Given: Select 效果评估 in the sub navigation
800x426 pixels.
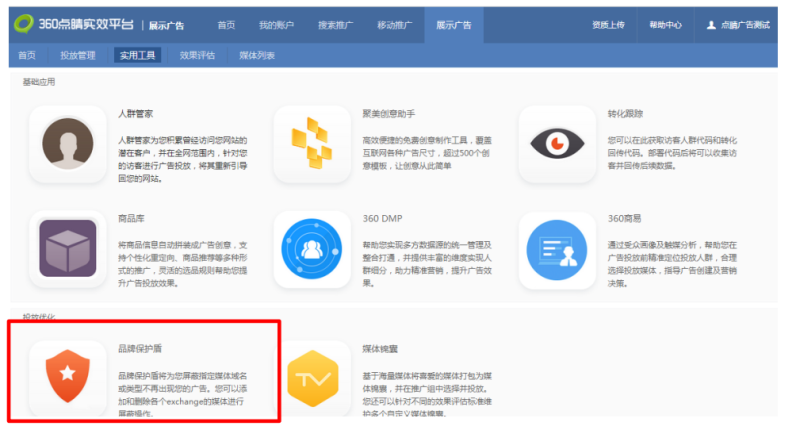Looking at the screenshot, I should tap(195, 56).
